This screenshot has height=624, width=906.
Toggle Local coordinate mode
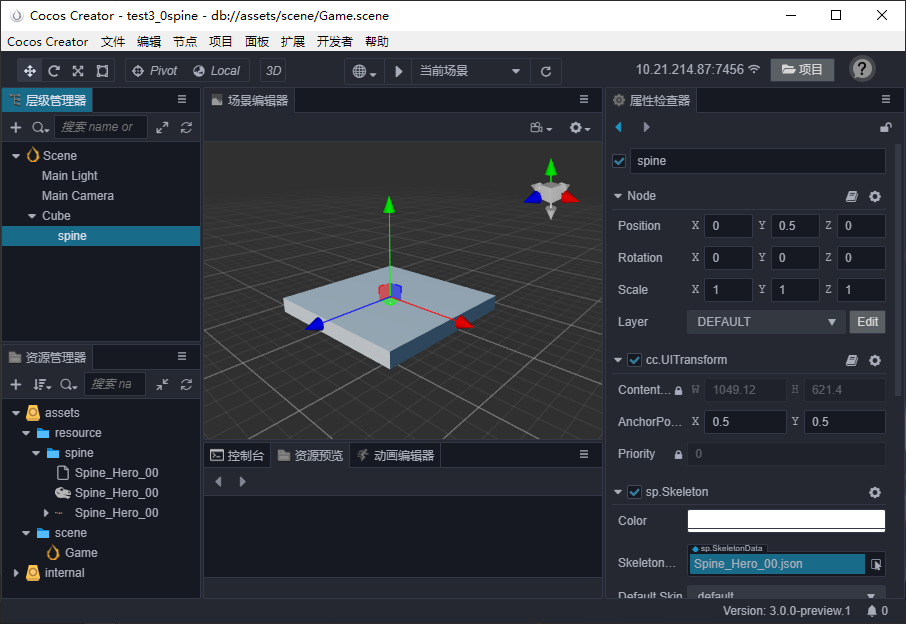[217, 70]
